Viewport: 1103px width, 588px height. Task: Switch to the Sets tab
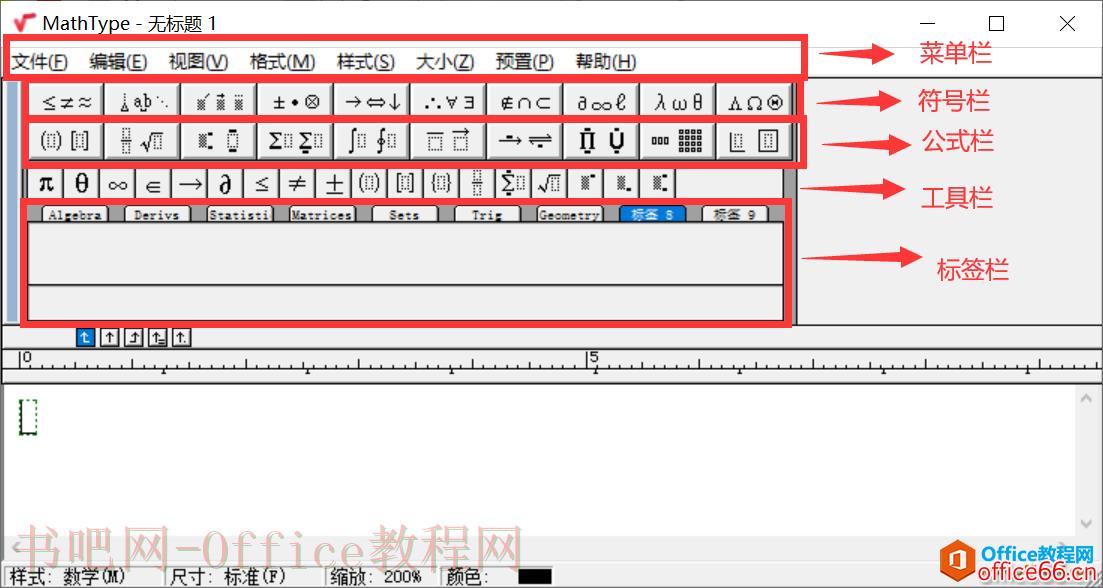click(404, 215)
